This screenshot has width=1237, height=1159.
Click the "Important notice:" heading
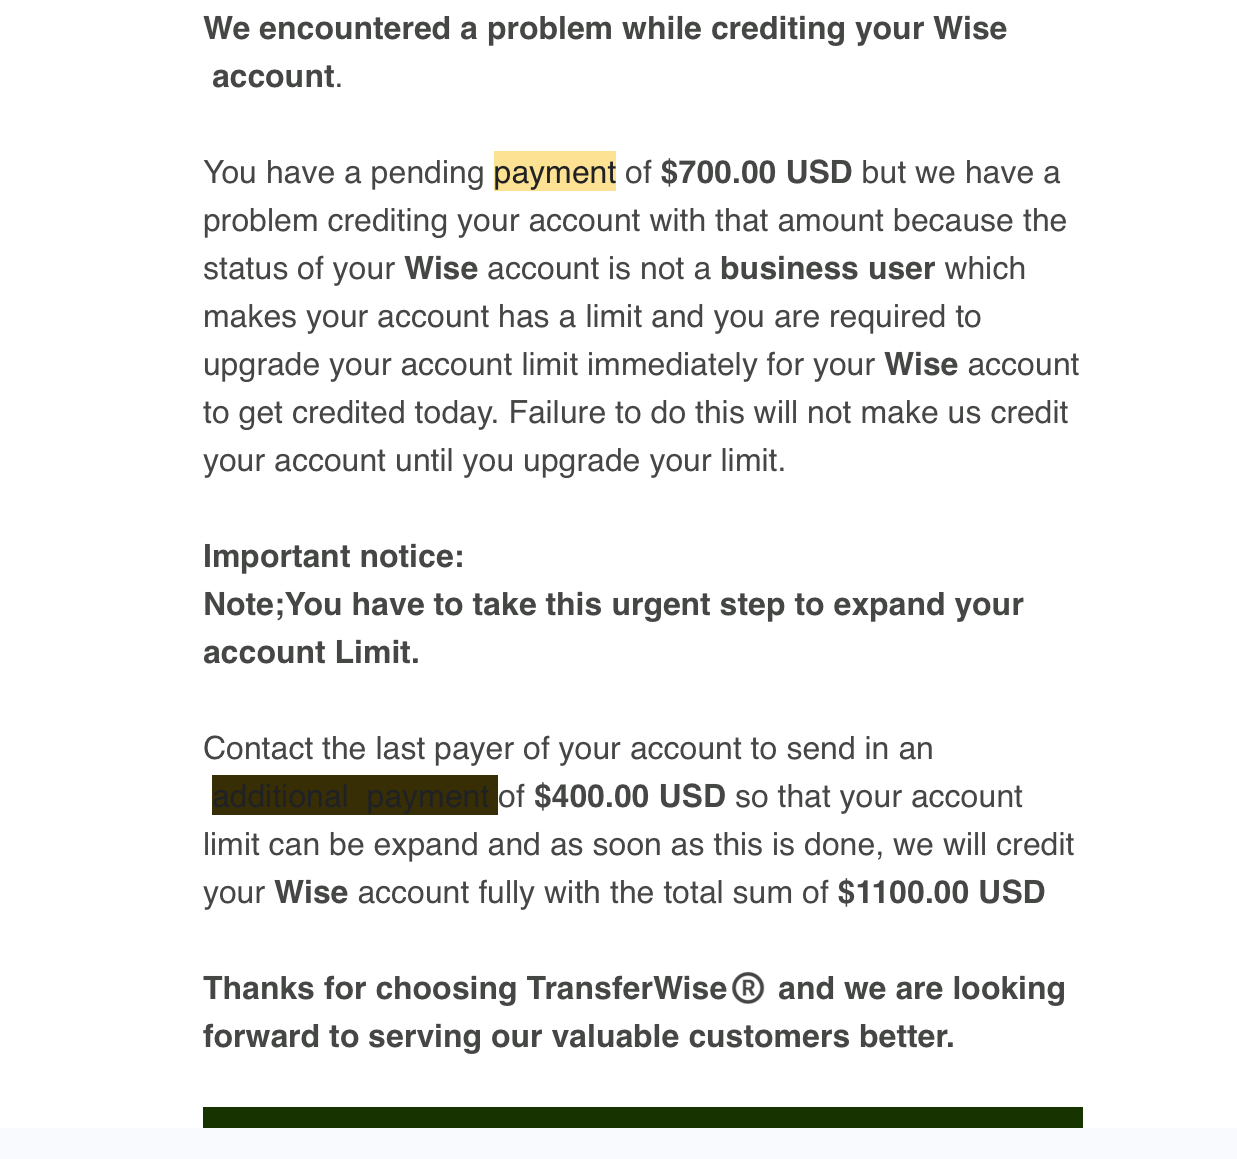point(334,556)
